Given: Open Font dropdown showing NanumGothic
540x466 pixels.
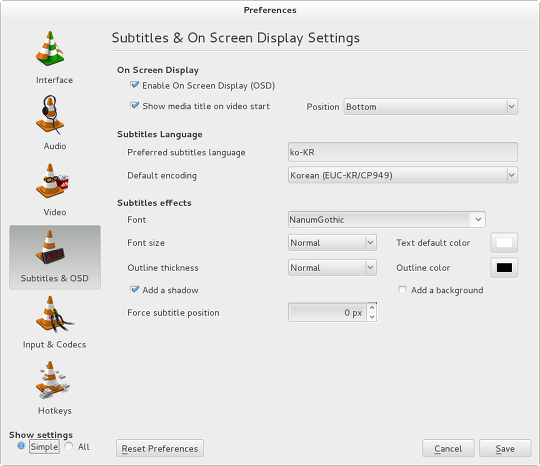Looking at the screenshot, I should pyautogui.click(x=387, y=219).
